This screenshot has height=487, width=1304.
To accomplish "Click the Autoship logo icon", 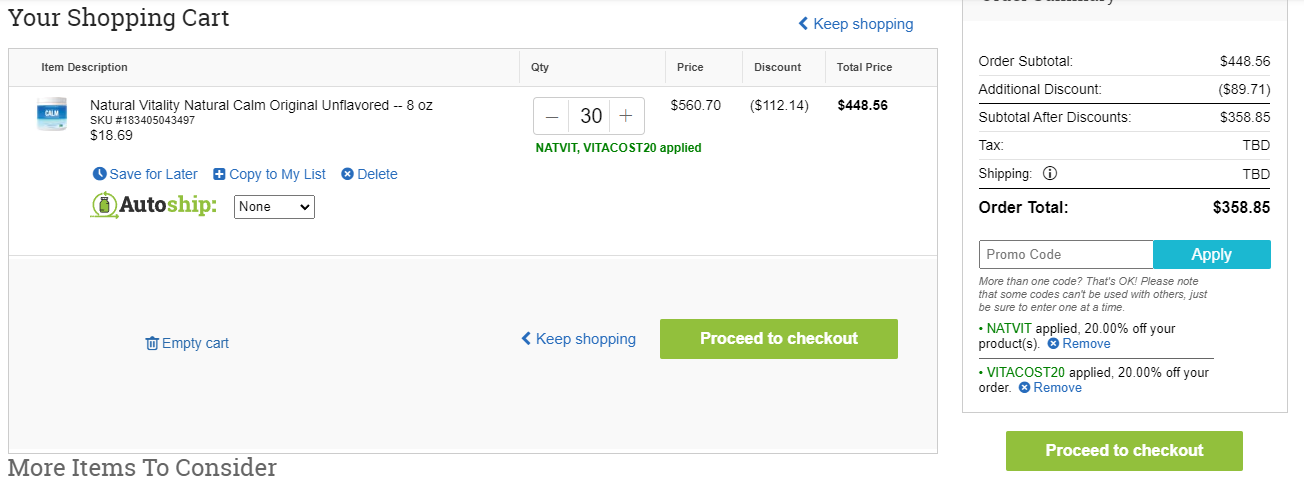I will (x=104, y=206).
